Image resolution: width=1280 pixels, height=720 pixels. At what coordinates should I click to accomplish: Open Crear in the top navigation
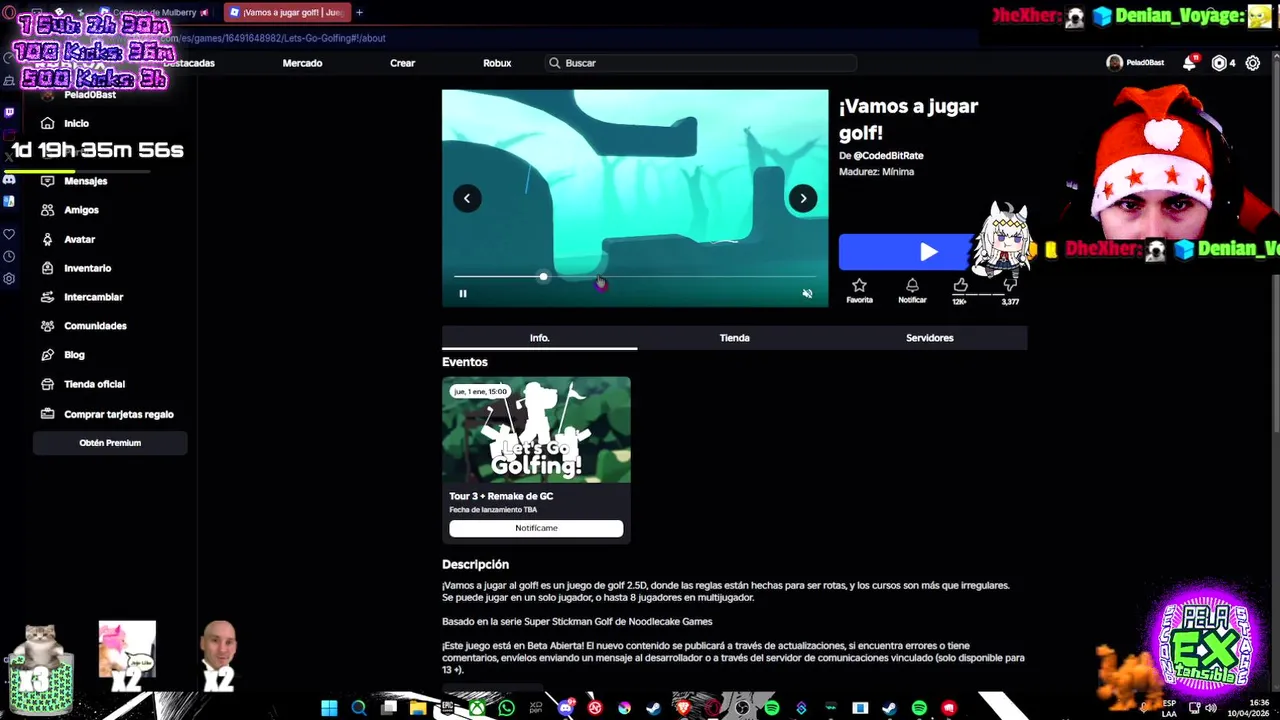coord(402,63)
